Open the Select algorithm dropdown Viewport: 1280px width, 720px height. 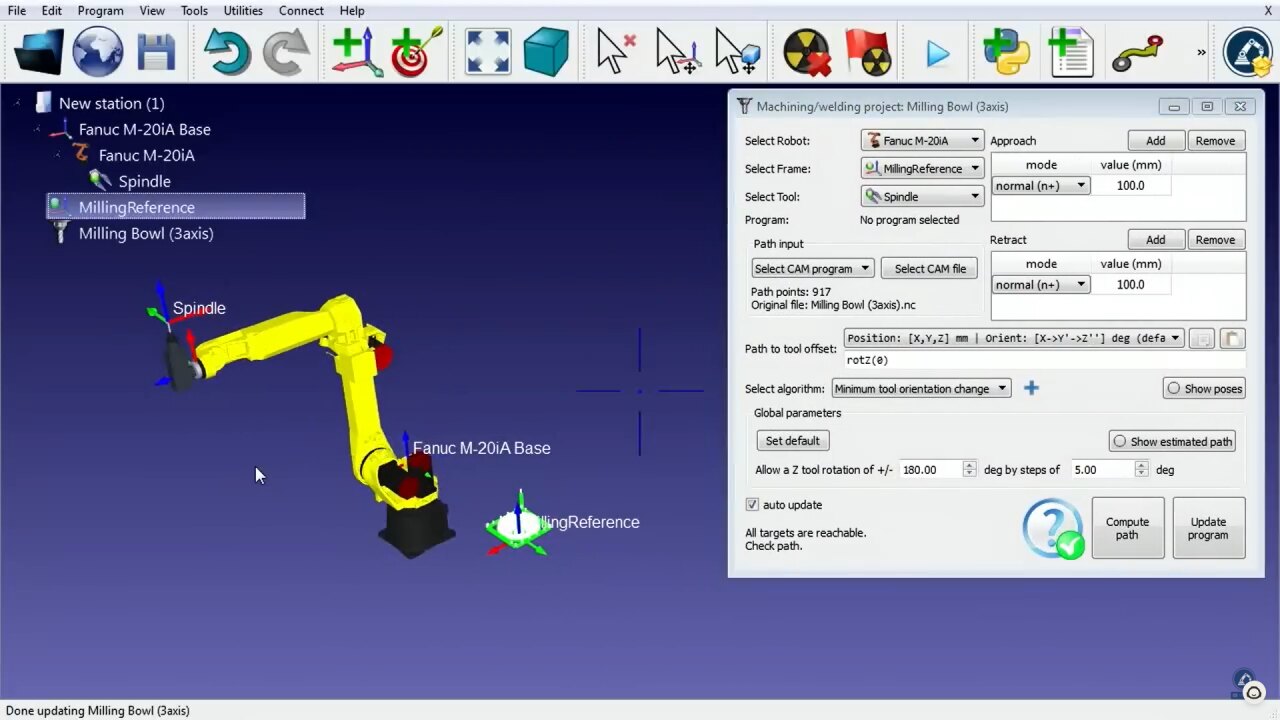[921, 389]
